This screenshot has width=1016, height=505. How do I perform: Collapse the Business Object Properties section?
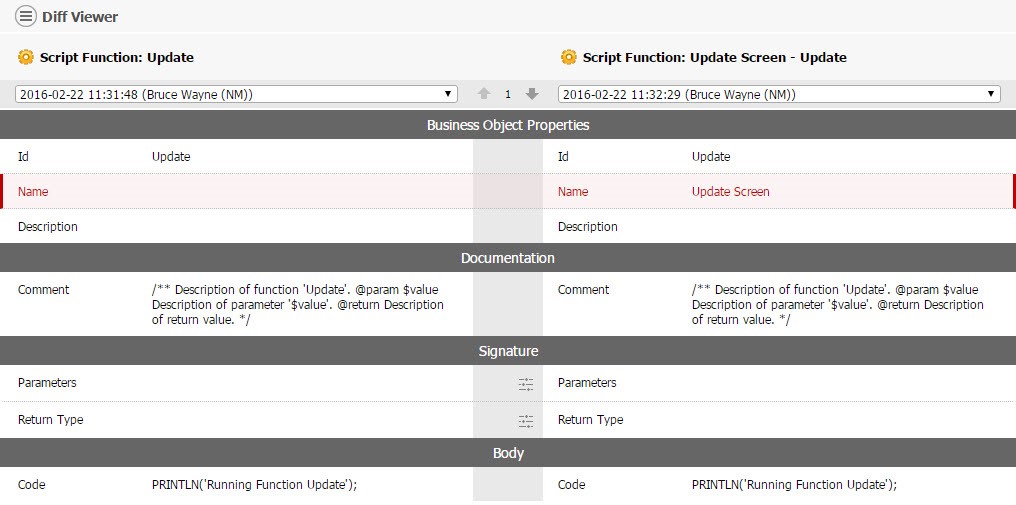(x=508, y=125)
